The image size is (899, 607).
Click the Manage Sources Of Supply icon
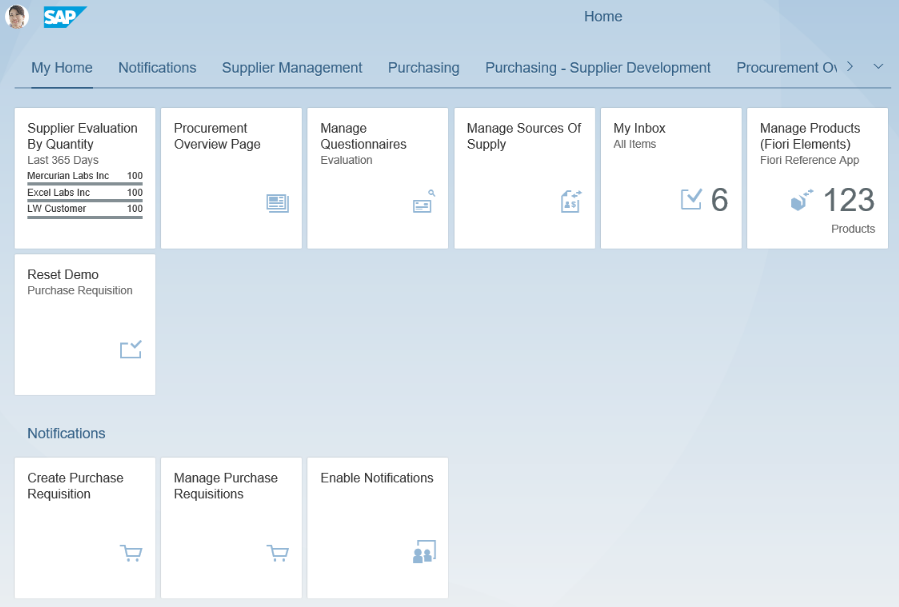point(571,201)
